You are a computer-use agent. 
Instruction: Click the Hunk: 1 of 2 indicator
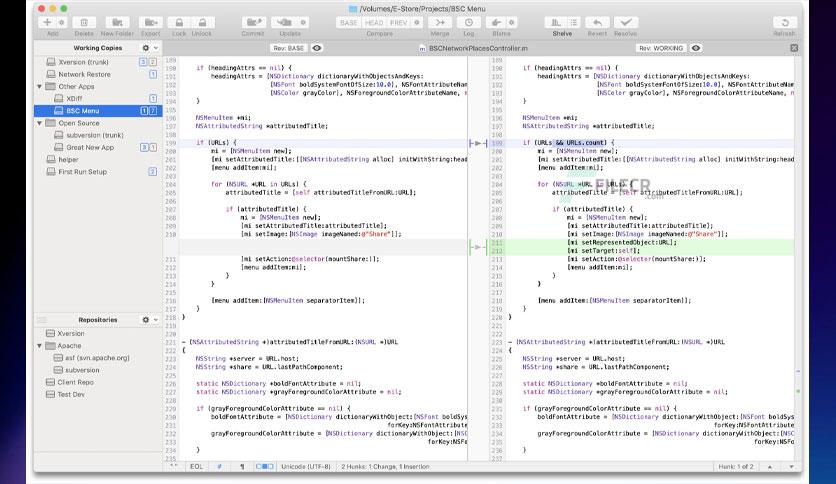pyautogui.click(x=736, y=467)
